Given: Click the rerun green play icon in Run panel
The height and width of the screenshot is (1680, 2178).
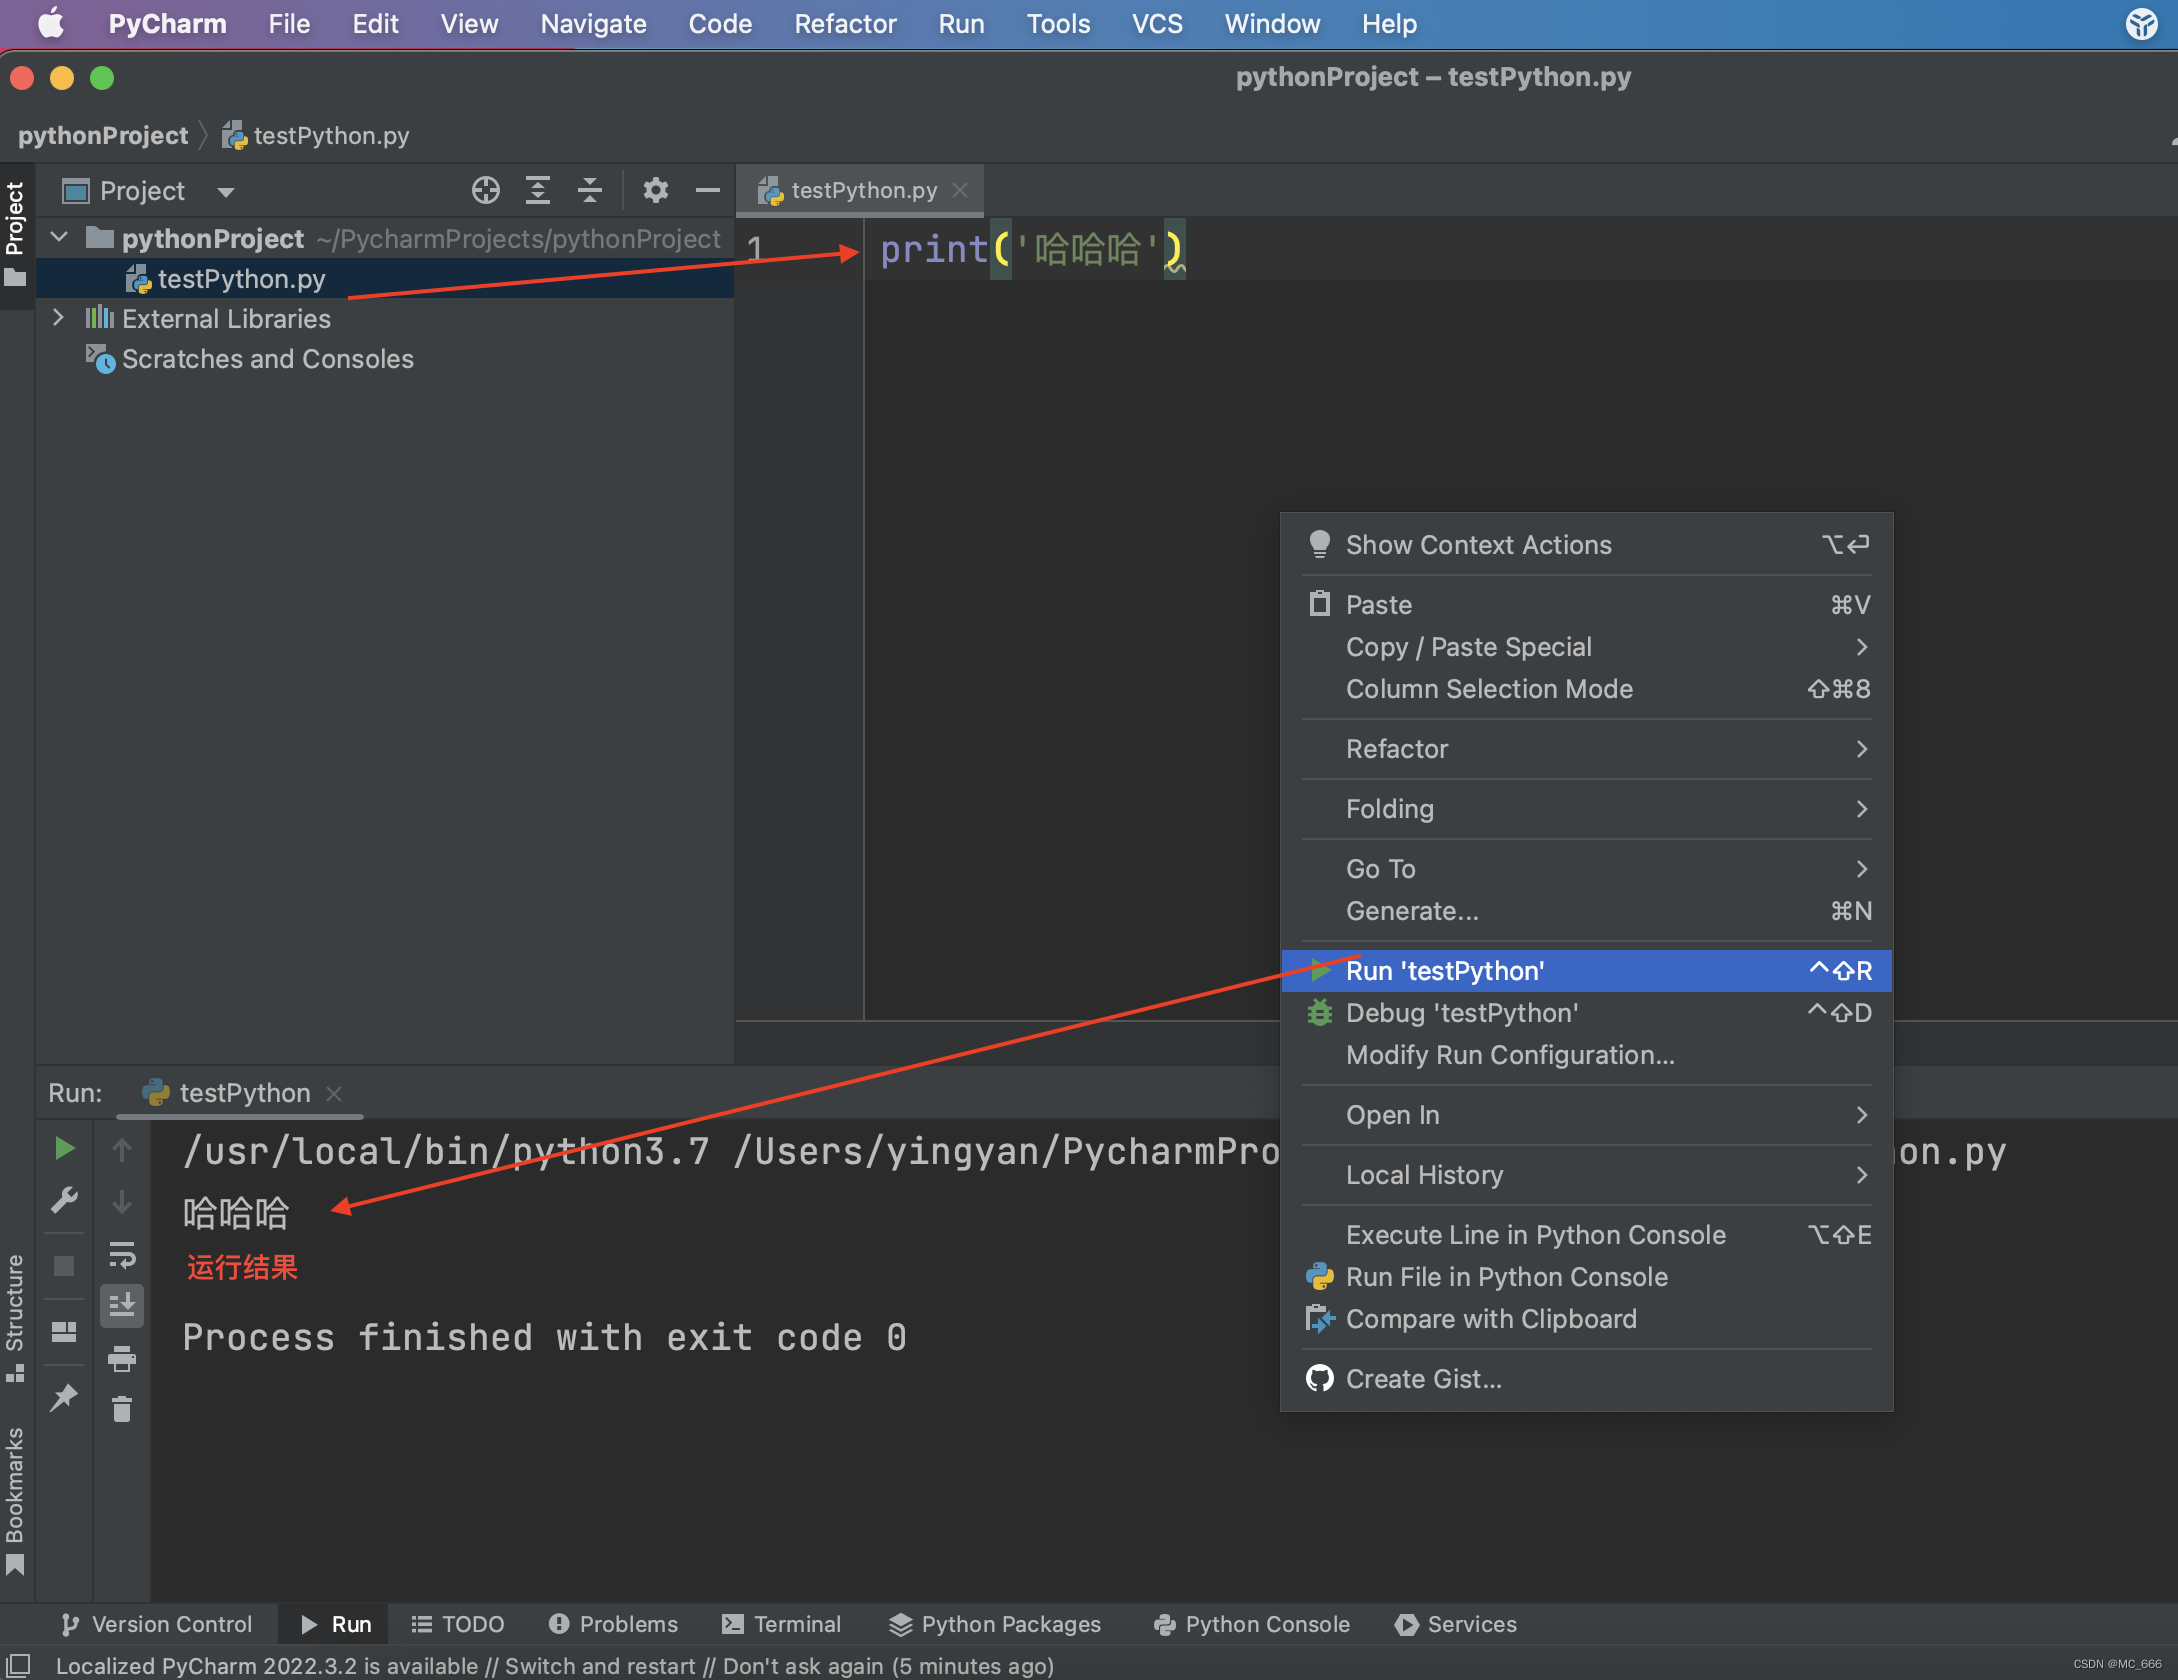Looking at the screenshot, I should (64, 1149).
